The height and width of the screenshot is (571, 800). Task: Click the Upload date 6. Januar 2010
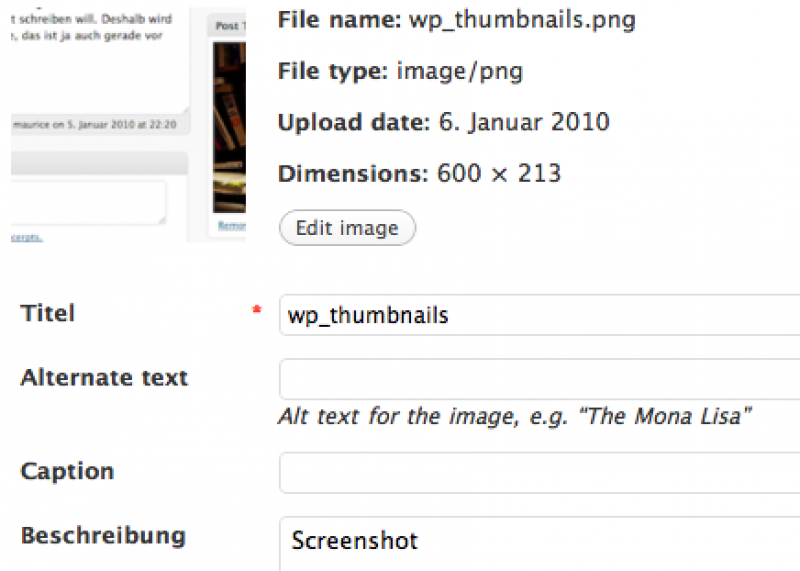(443, 122)
